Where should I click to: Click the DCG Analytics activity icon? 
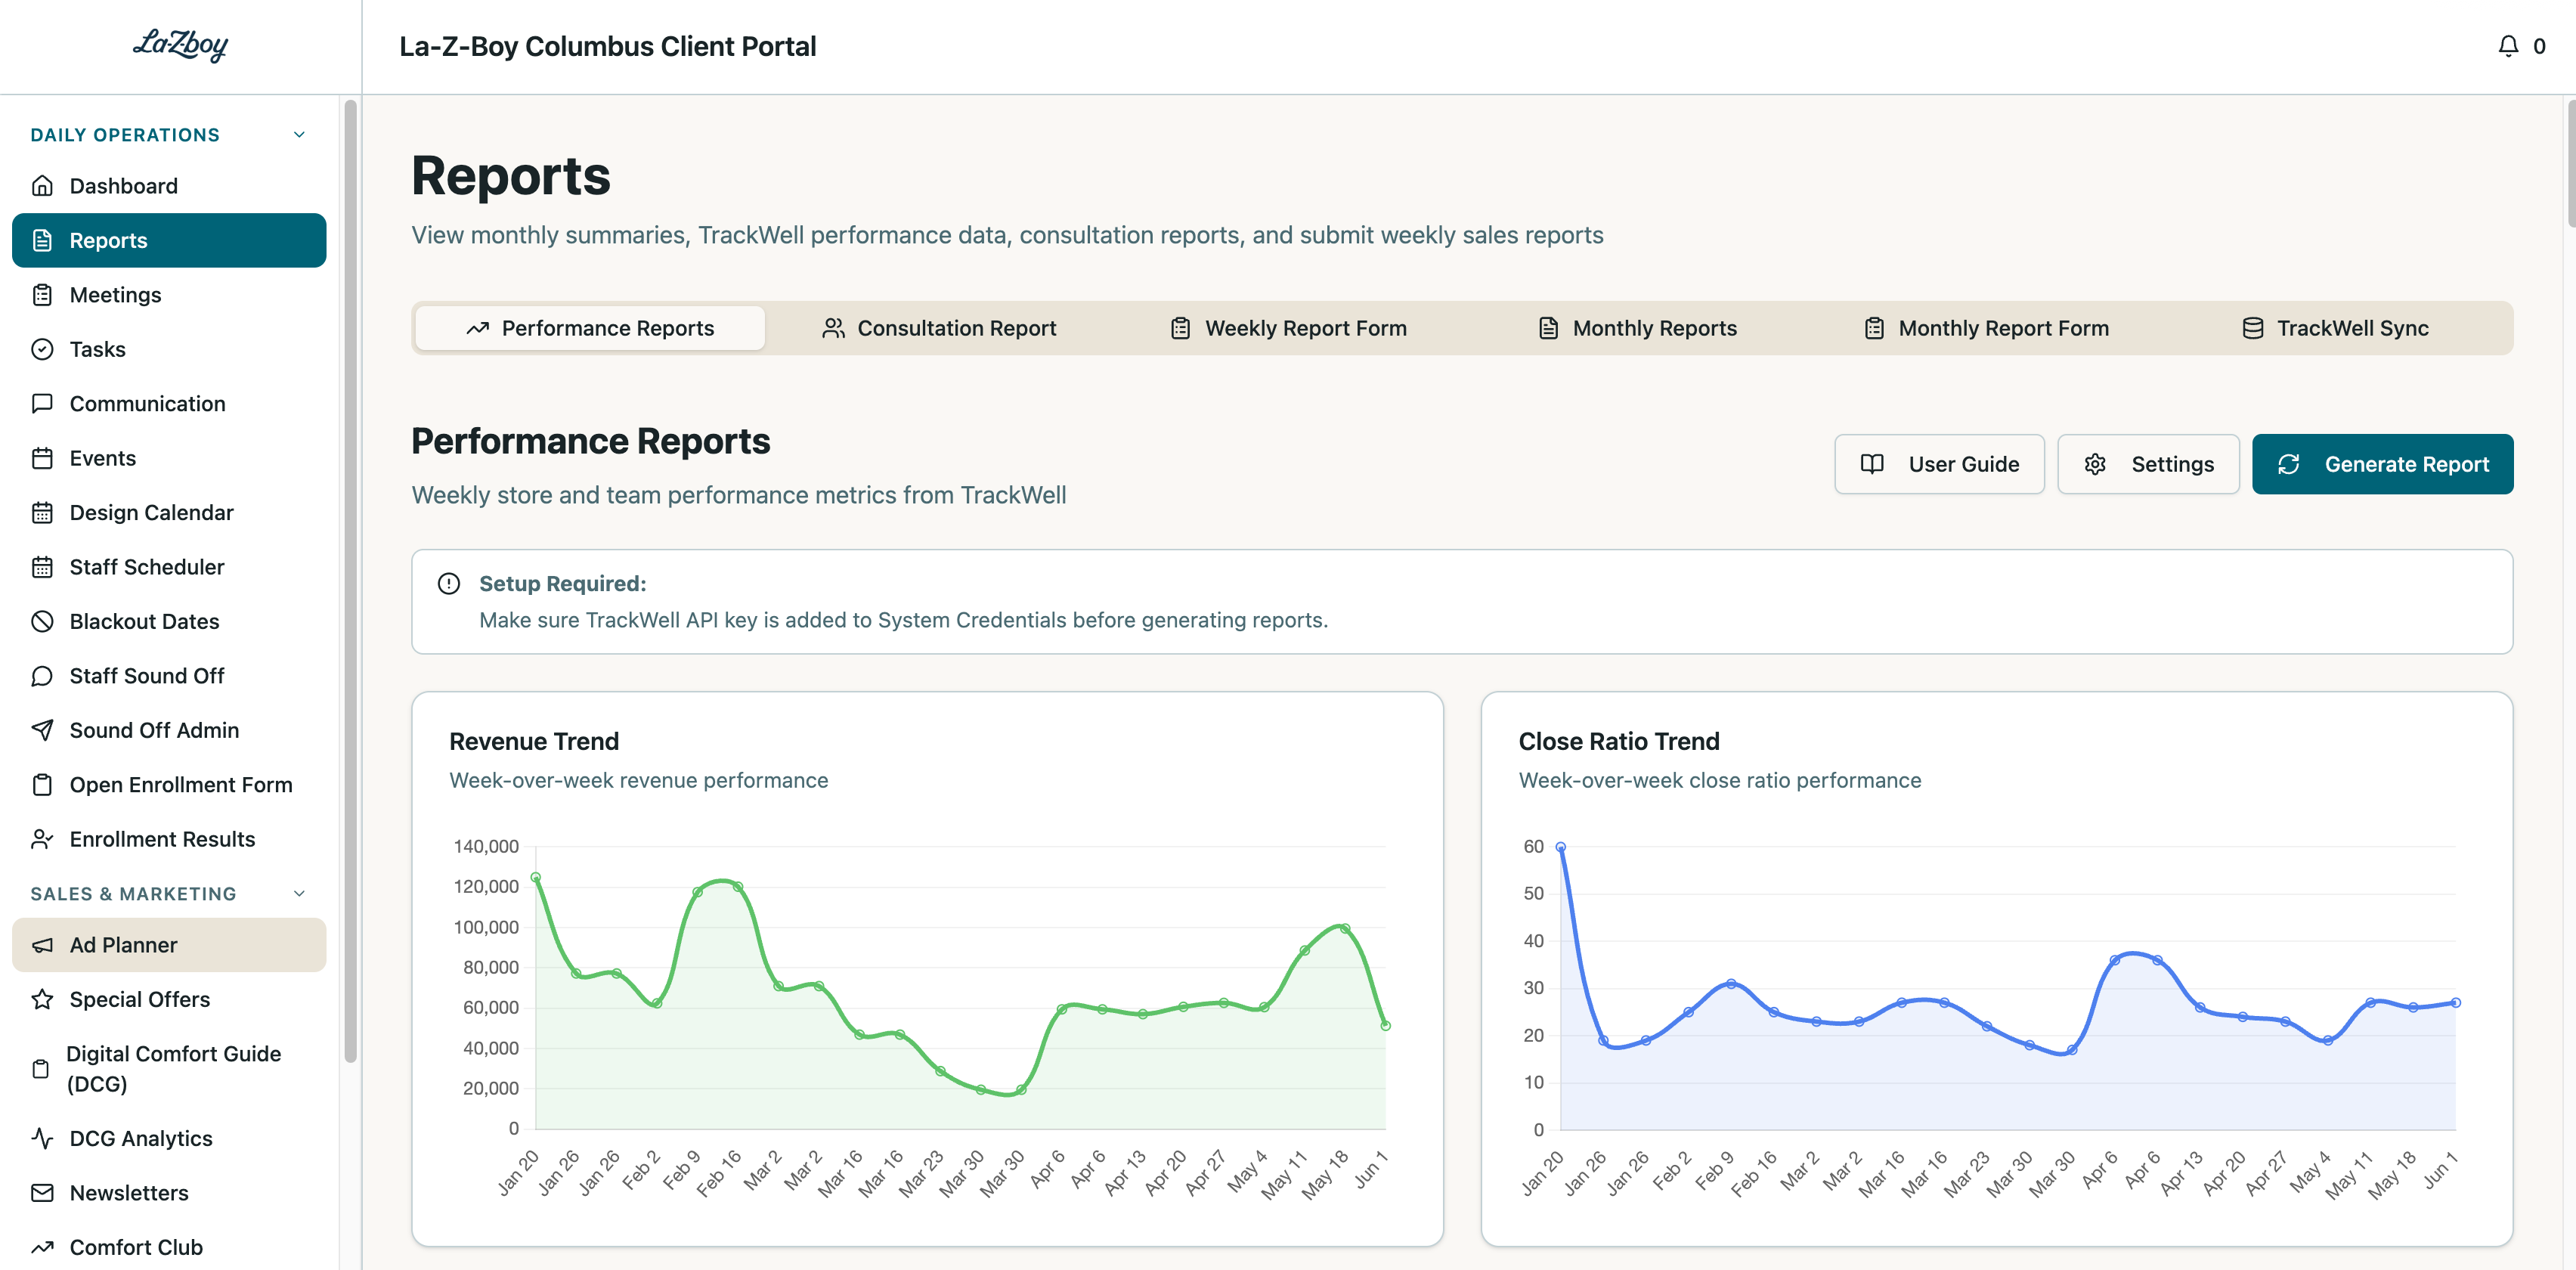(x=42, y=1138)
